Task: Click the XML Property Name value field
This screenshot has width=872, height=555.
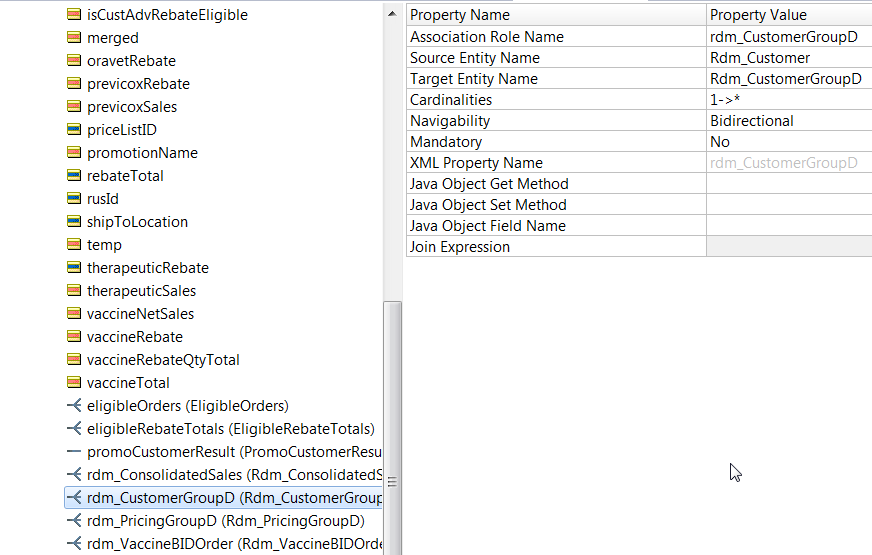Action: tap(789, 163)
